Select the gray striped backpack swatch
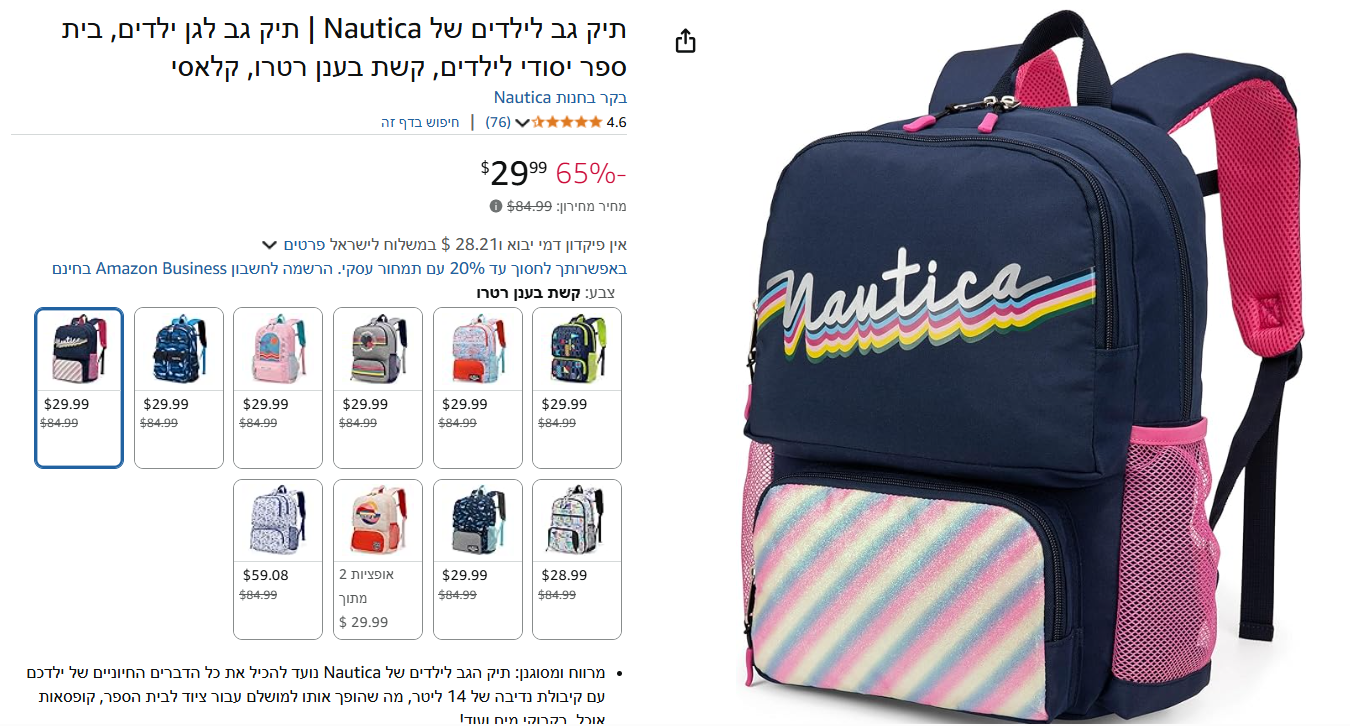Viewport: 1350px width, 726px height. click(378, 387)
